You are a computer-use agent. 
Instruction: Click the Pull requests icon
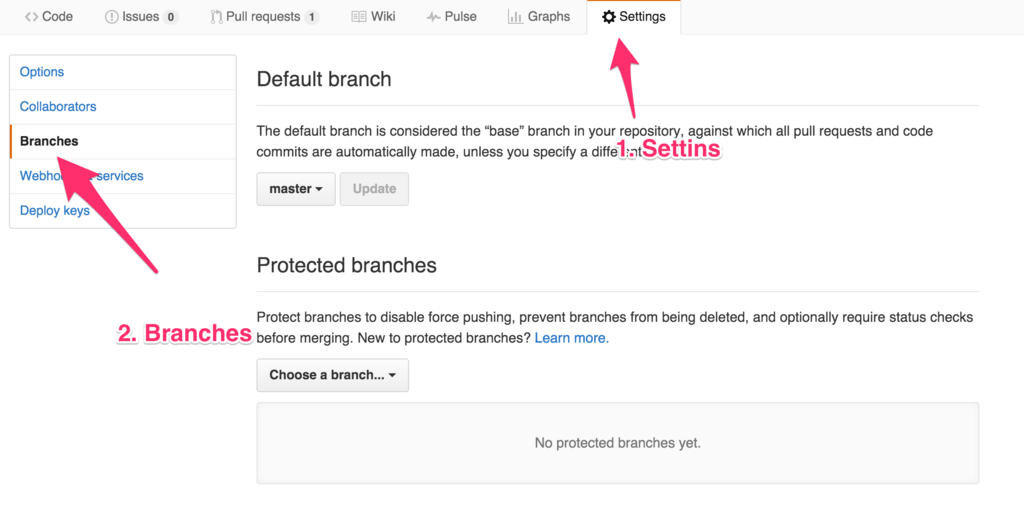(217, 17)
